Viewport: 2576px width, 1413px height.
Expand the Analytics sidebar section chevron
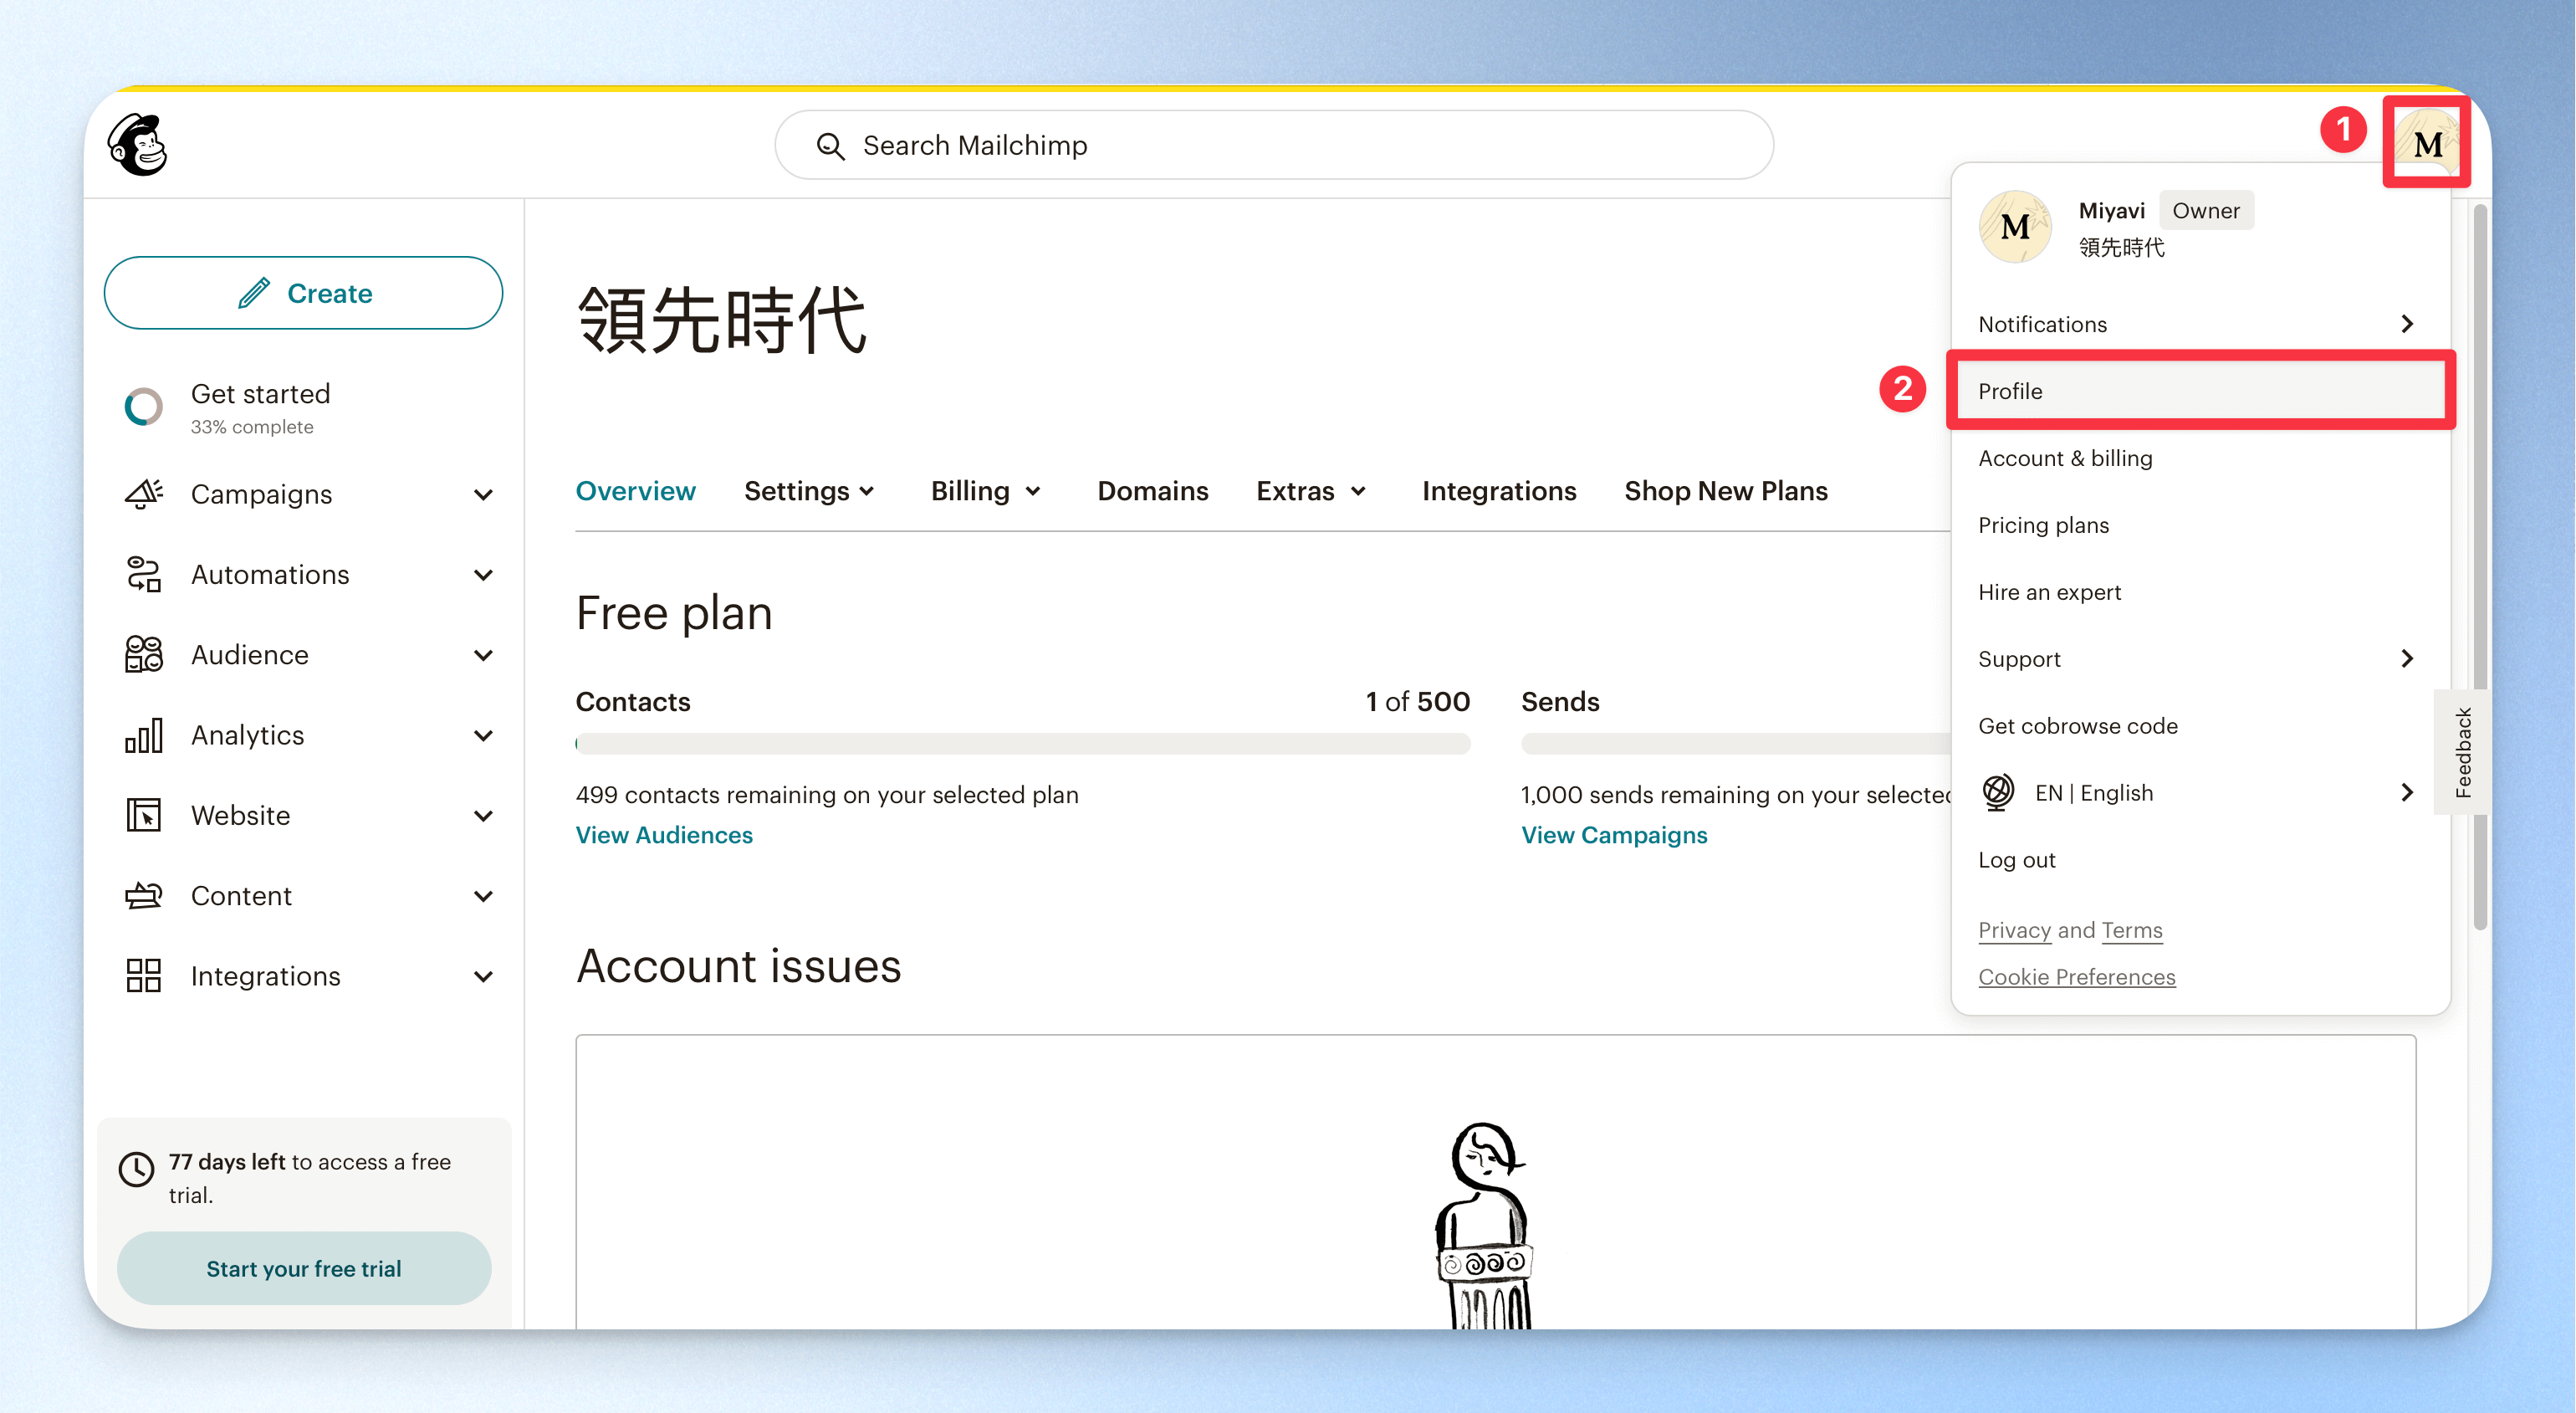coord(483,736)
